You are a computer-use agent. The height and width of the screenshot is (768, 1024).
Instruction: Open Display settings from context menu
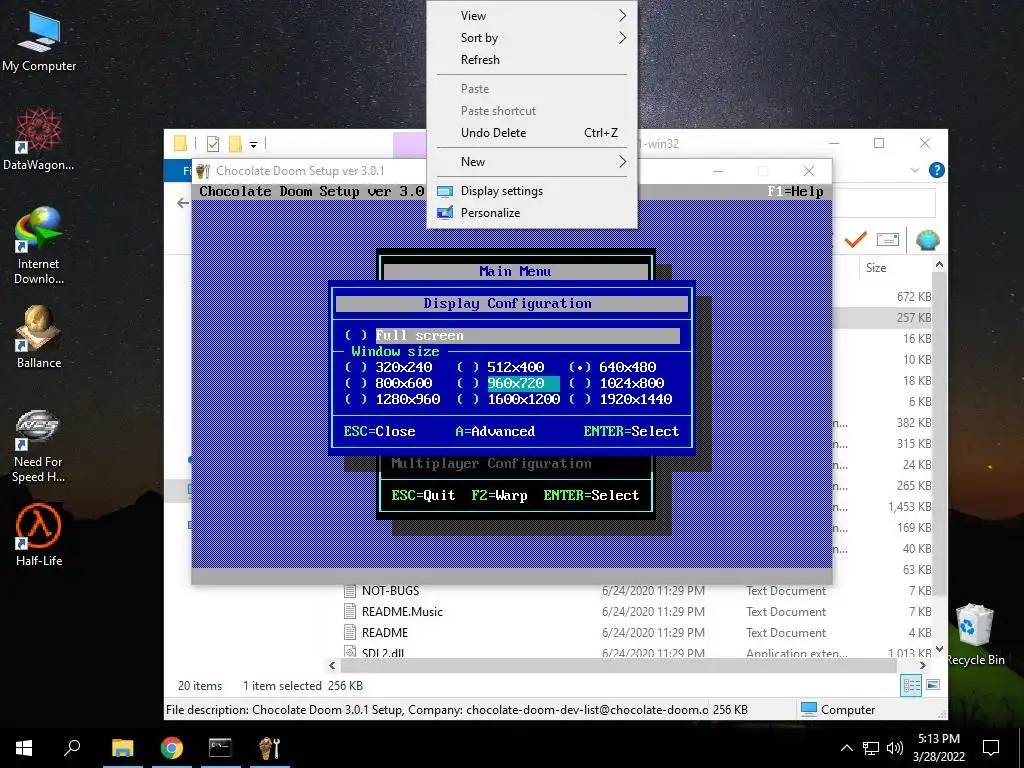pos(532,191)
